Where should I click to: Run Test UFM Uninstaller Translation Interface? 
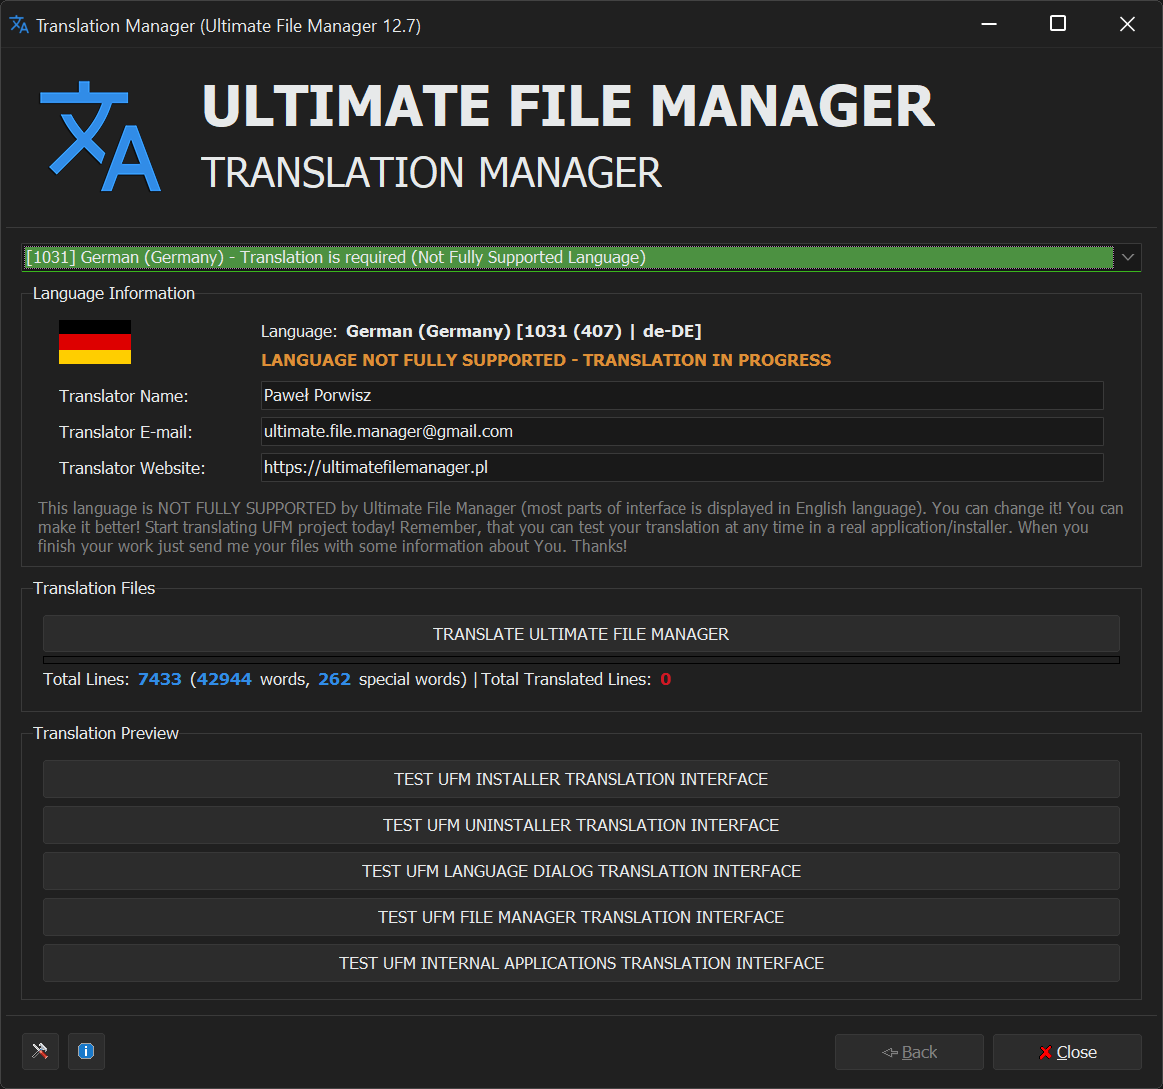[x=581, y=825]
